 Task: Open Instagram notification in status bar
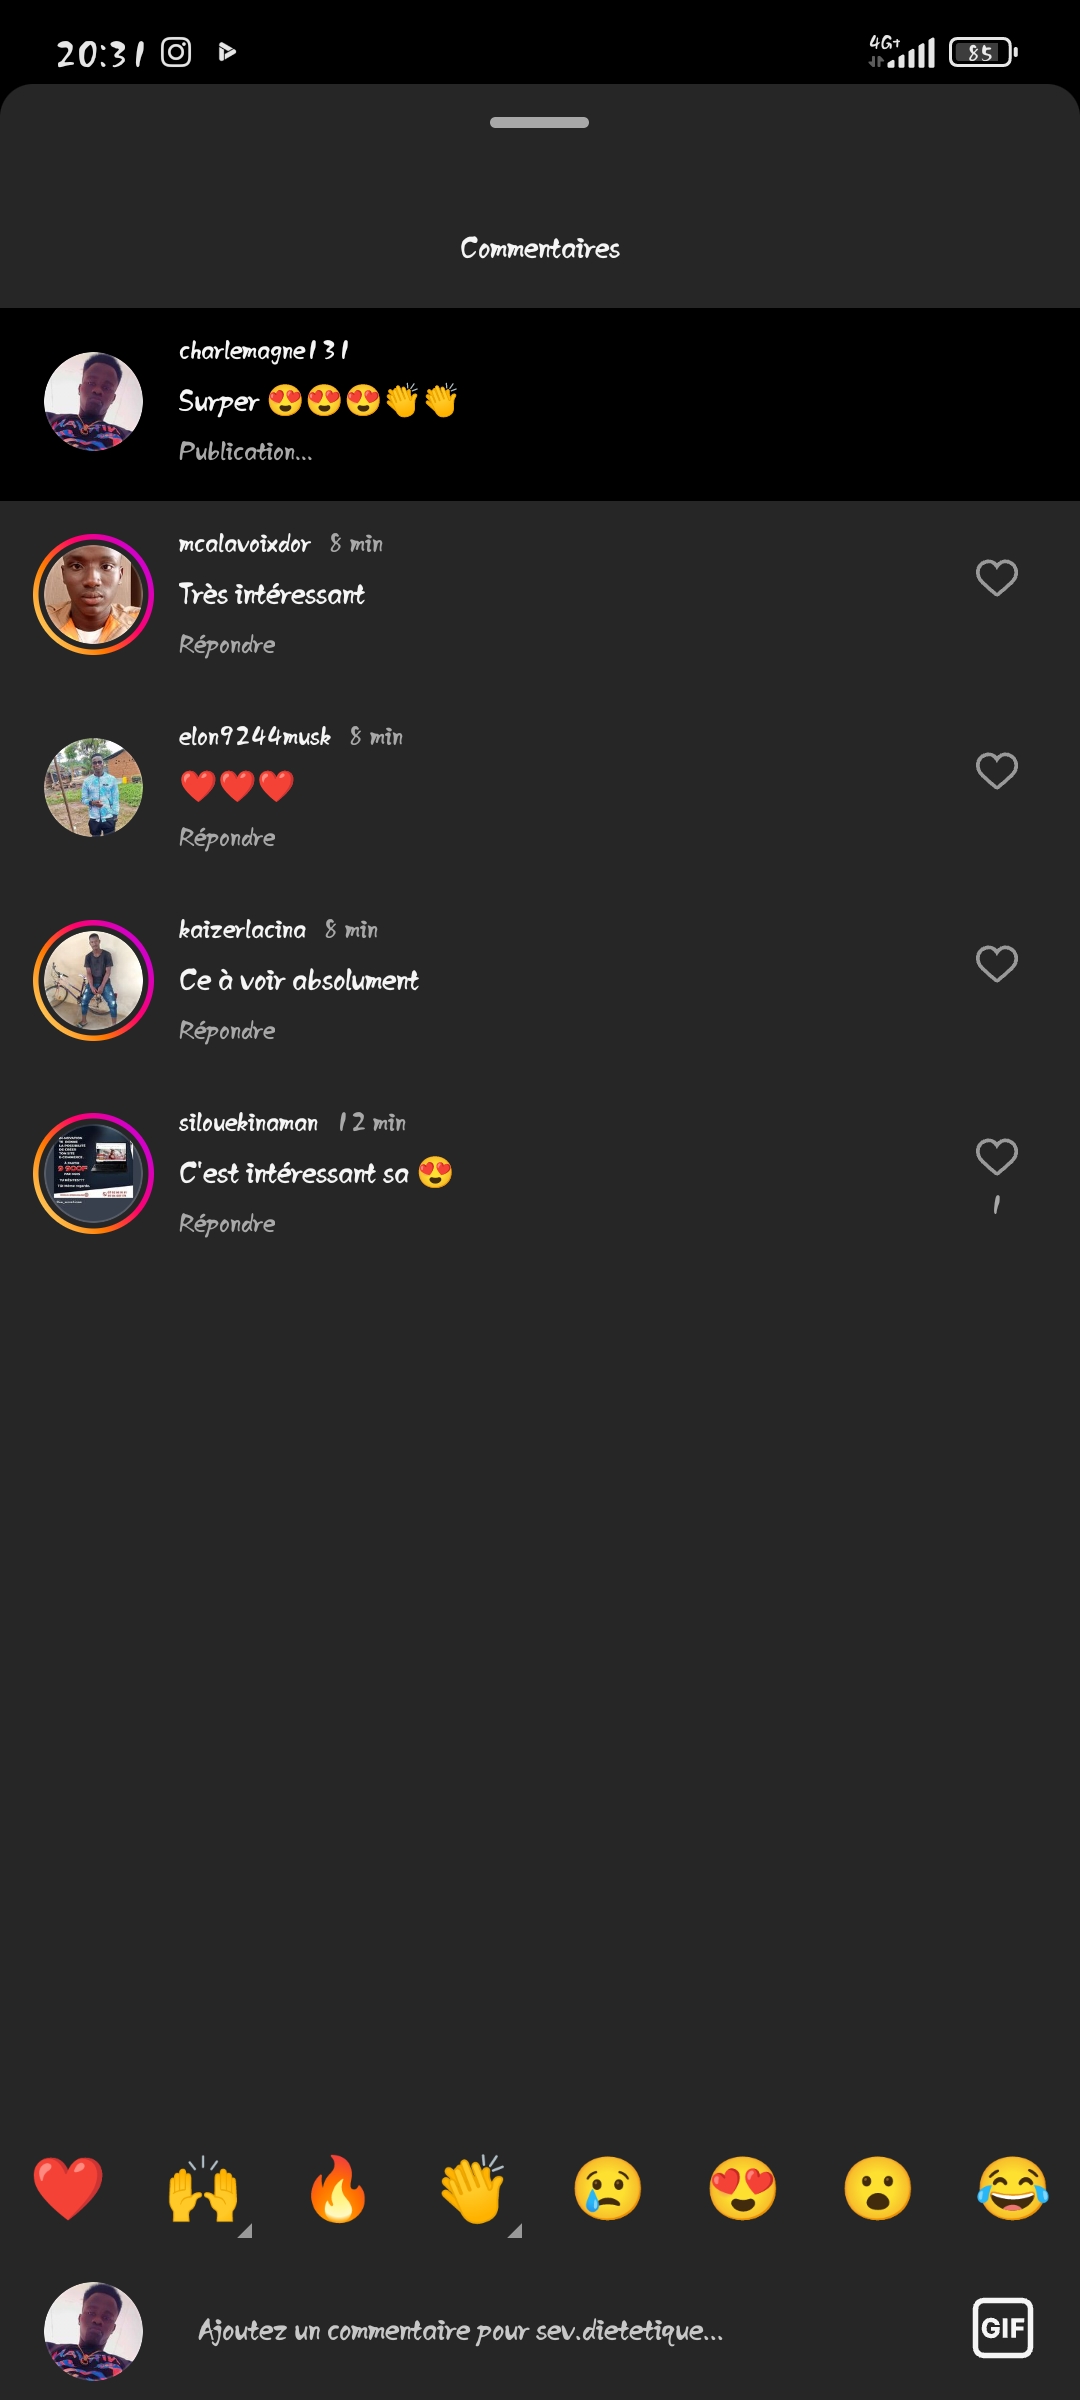(176, 52)
